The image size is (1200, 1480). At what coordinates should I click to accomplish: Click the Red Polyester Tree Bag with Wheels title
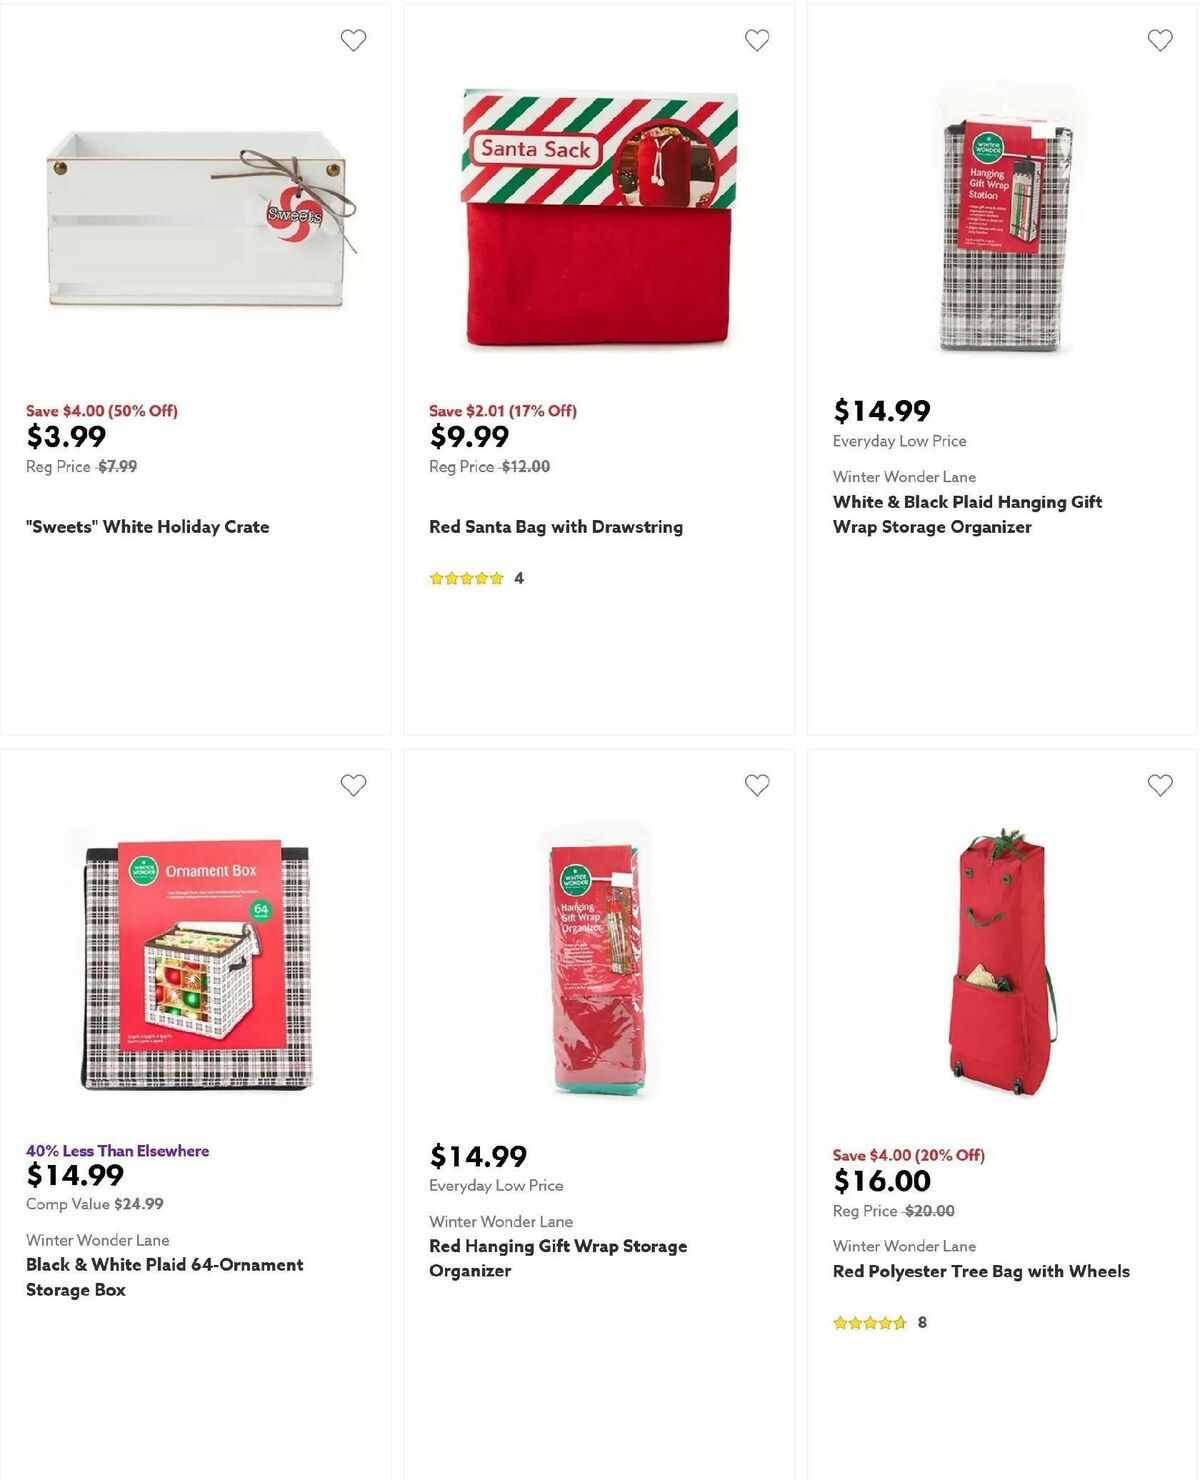tap(981, 1271)
